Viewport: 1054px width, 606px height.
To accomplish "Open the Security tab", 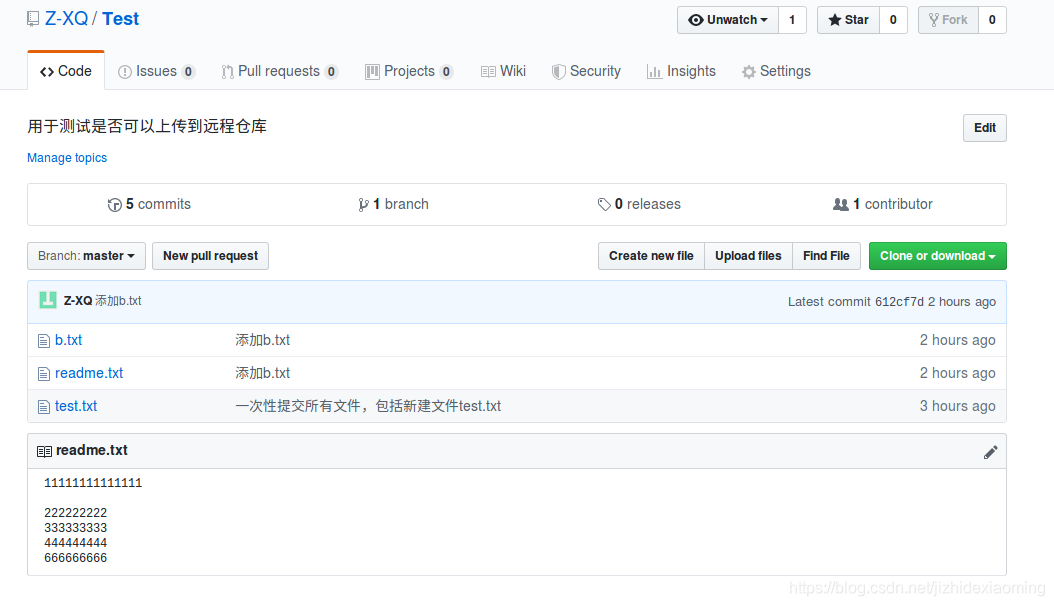I will [586, 71].
